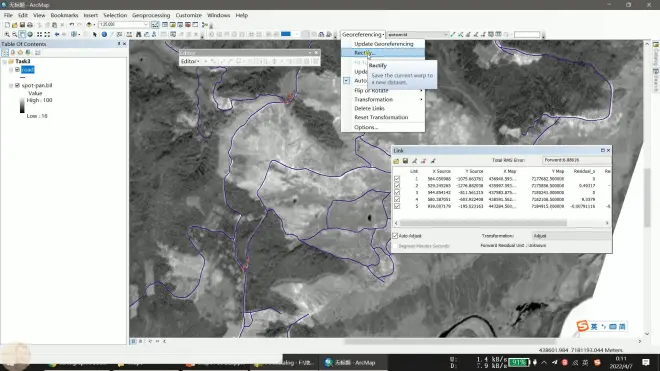This screenshot has width=660, height=371.
Task: Open the File menu
Action: point(8,15)
